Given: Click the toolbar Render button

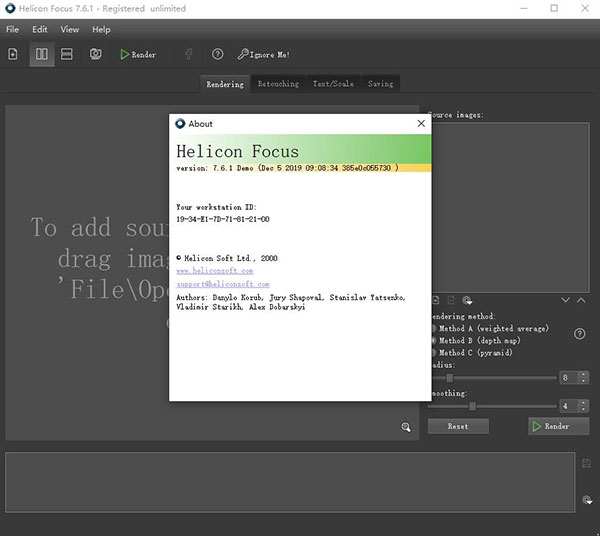Looking at the screenshot, I should (x=138, y=55).
